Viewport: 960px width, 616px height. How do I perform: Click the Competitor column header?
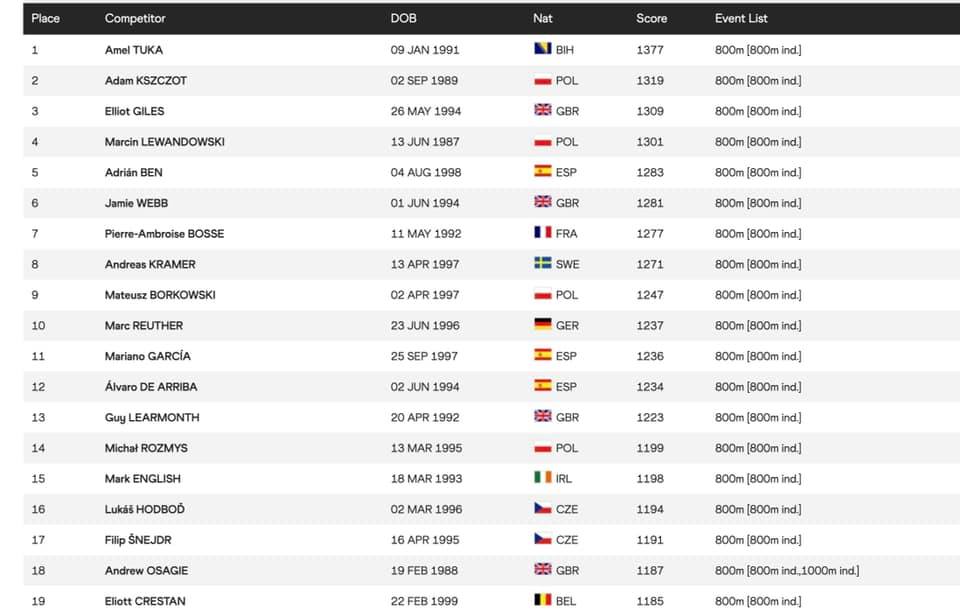pos(135,18)
